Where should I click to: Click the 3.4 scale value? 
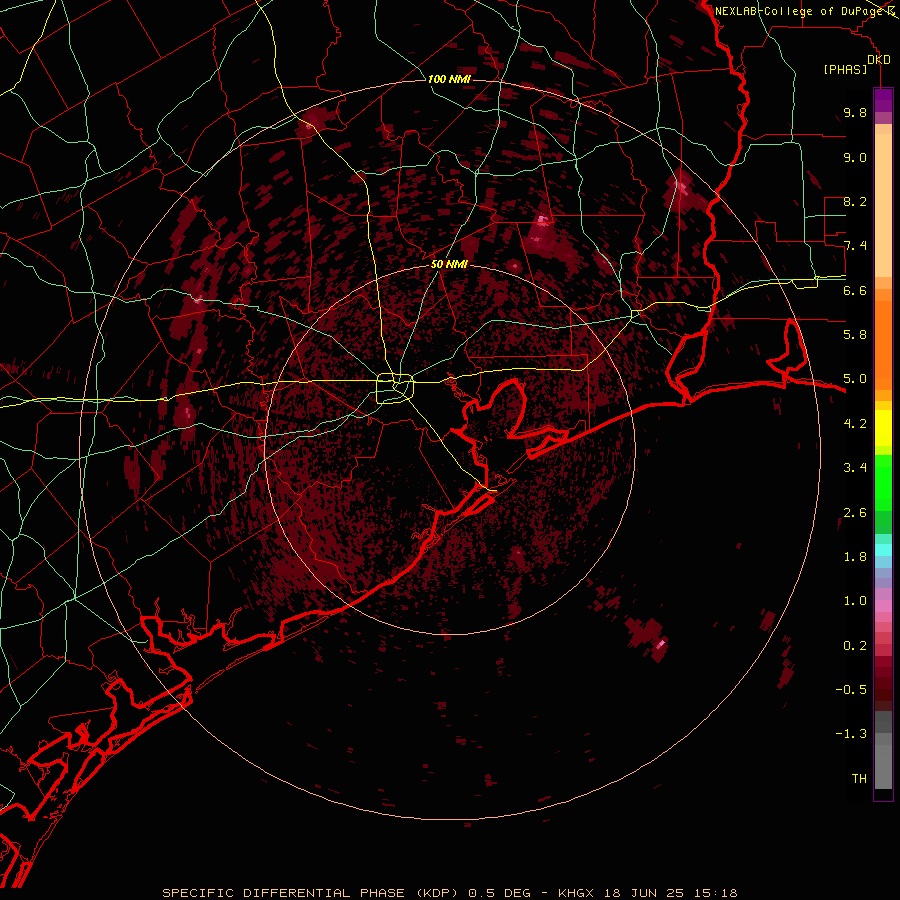pyautogui.click(x=855, y=468)
